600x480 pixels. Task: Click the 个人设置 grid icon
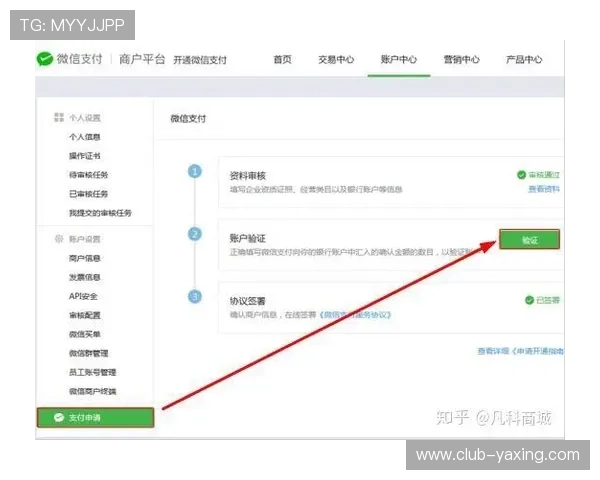pyautogui.click(x=59, y=117)
